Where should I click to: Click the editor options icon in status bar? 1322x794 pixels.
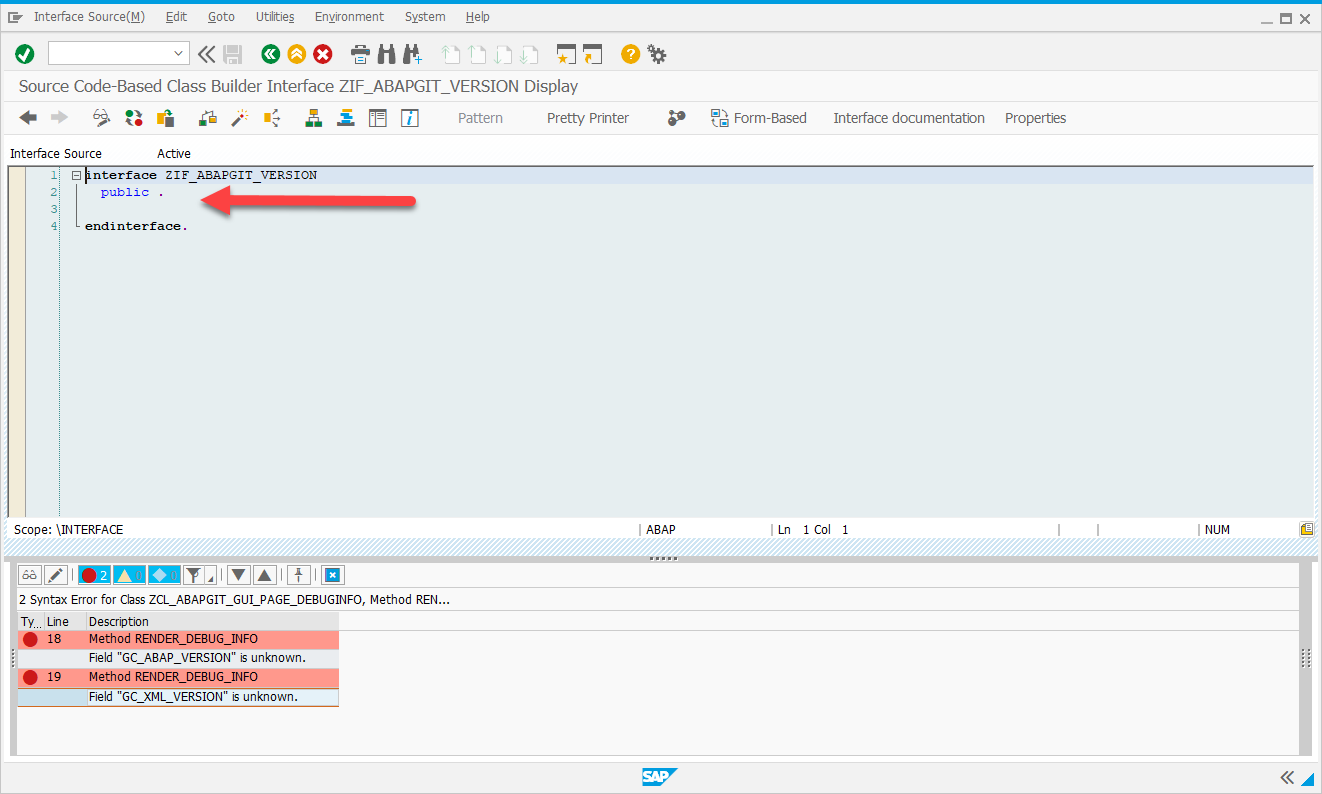point(1306,529)
